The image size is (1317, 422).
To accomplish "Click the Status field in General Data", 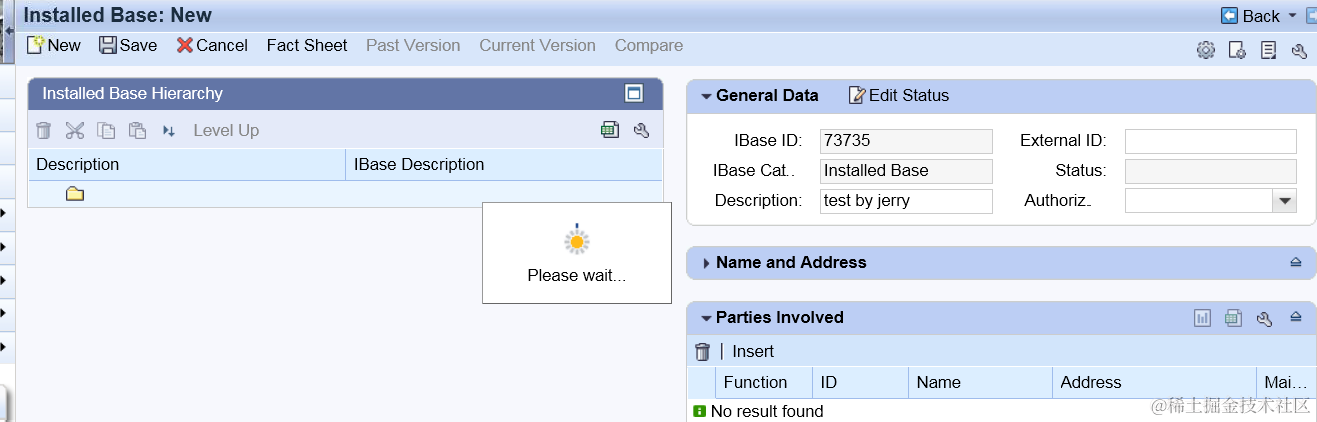I will pos(1211,171).
